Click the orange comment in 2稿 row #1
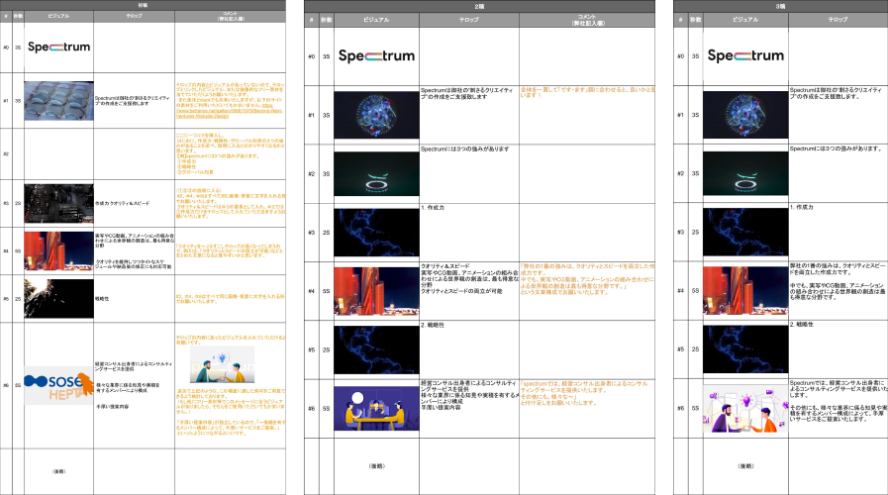The height and width of the screenshot is (495, 888). pyautogui.click(x=587, y=92)
